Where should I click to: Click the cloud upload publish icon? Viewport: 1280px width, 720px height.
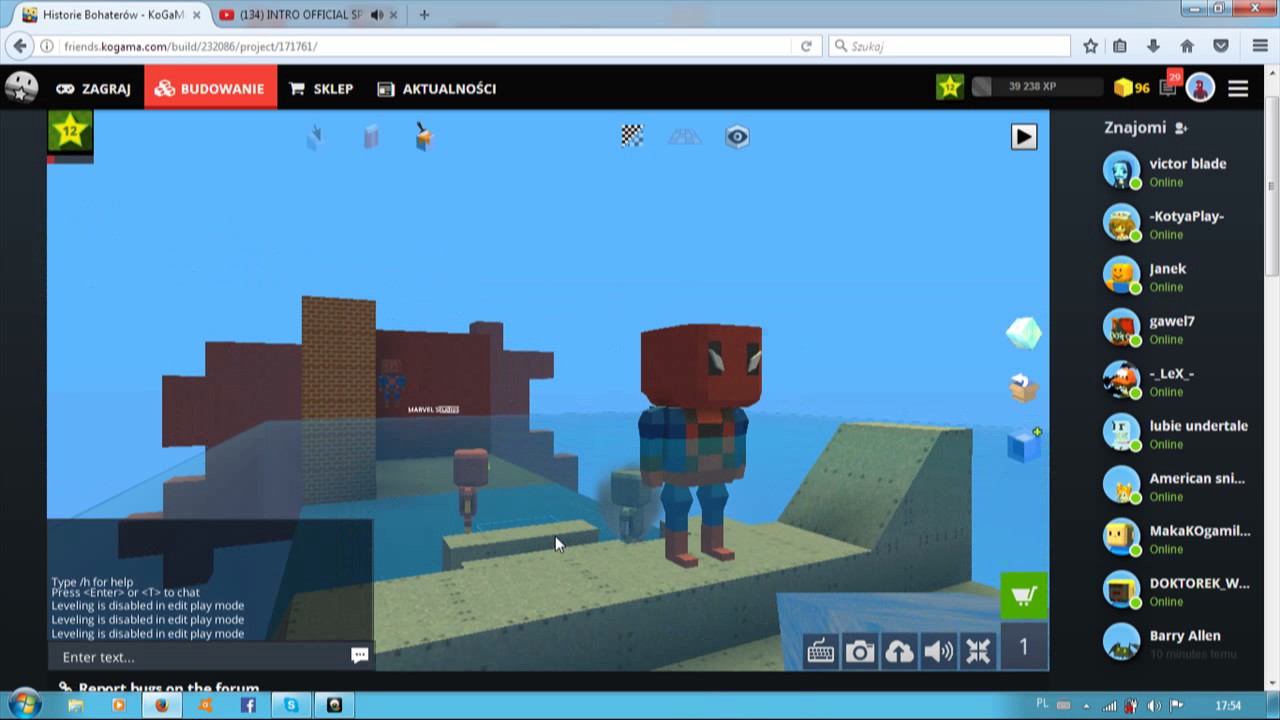pyautogui.click(x=899, y=652)
